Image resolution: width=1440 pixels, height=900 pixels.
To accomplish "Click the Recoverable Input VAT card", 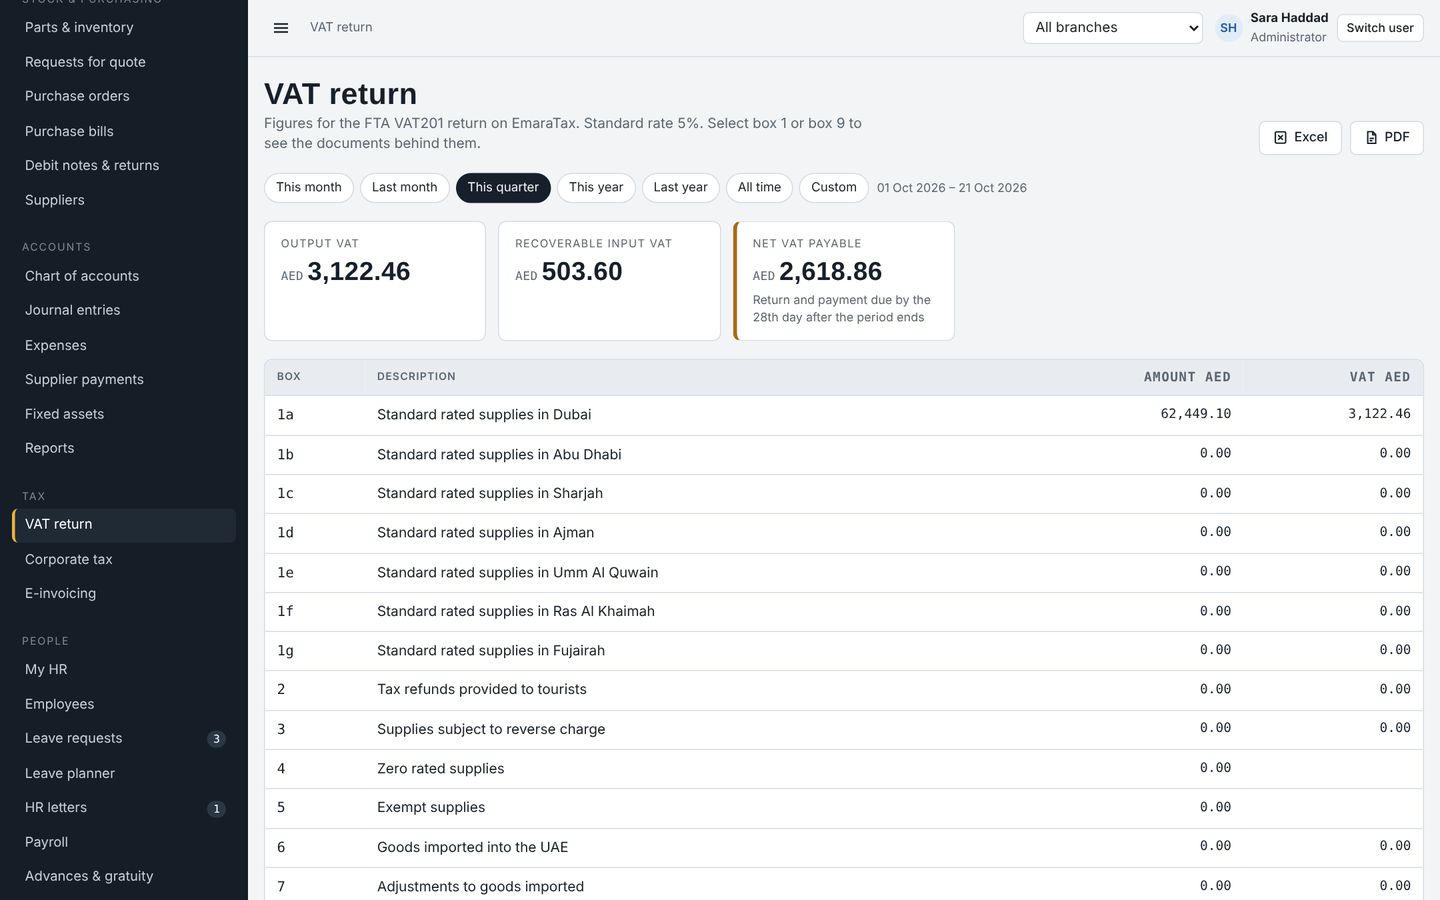I will pos(609,281).
